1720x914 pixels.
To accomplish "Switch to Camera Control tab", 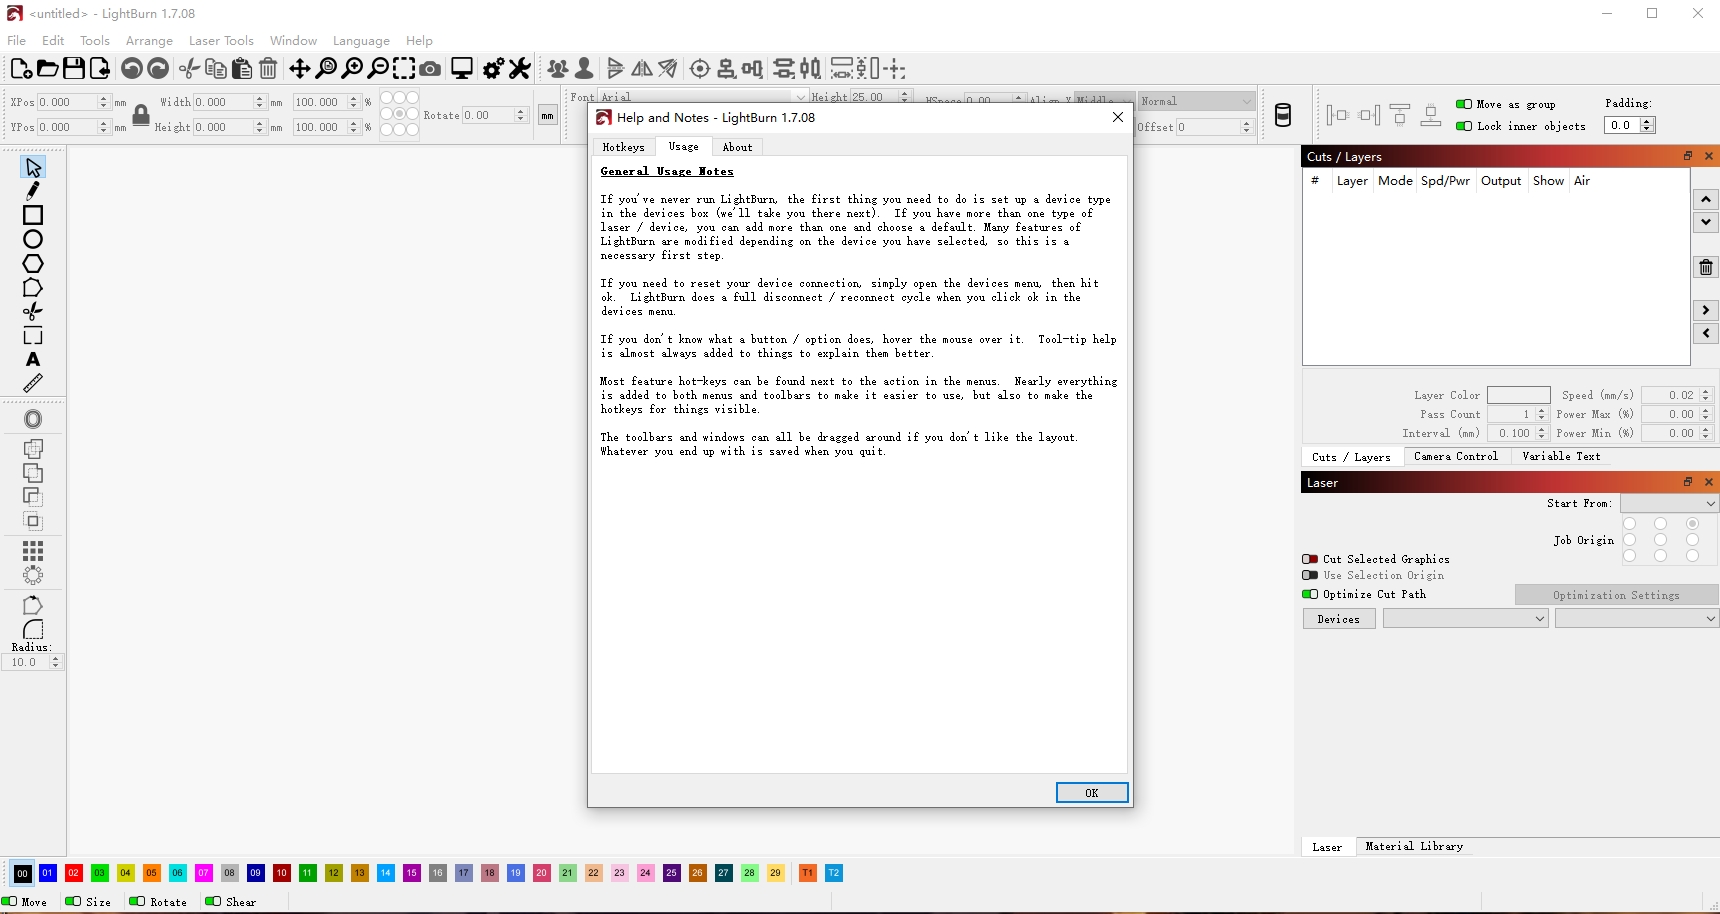I will 1456,456.
